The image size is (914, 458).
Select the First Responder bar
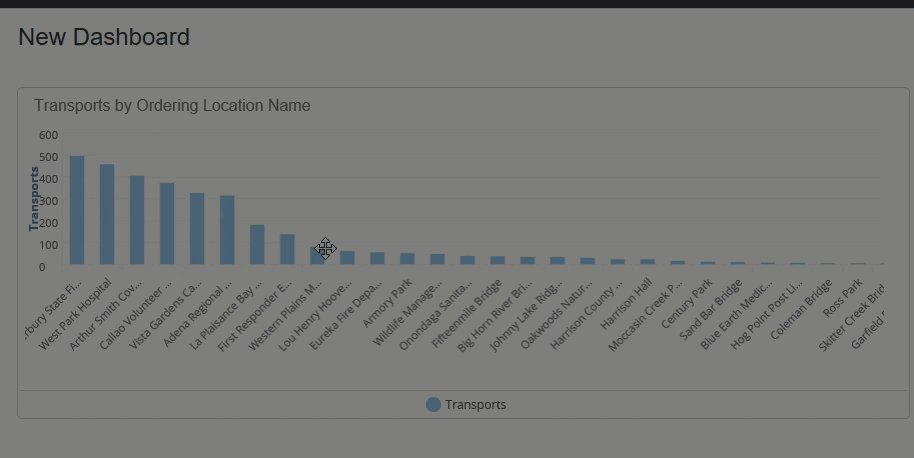tap(287, 249)
